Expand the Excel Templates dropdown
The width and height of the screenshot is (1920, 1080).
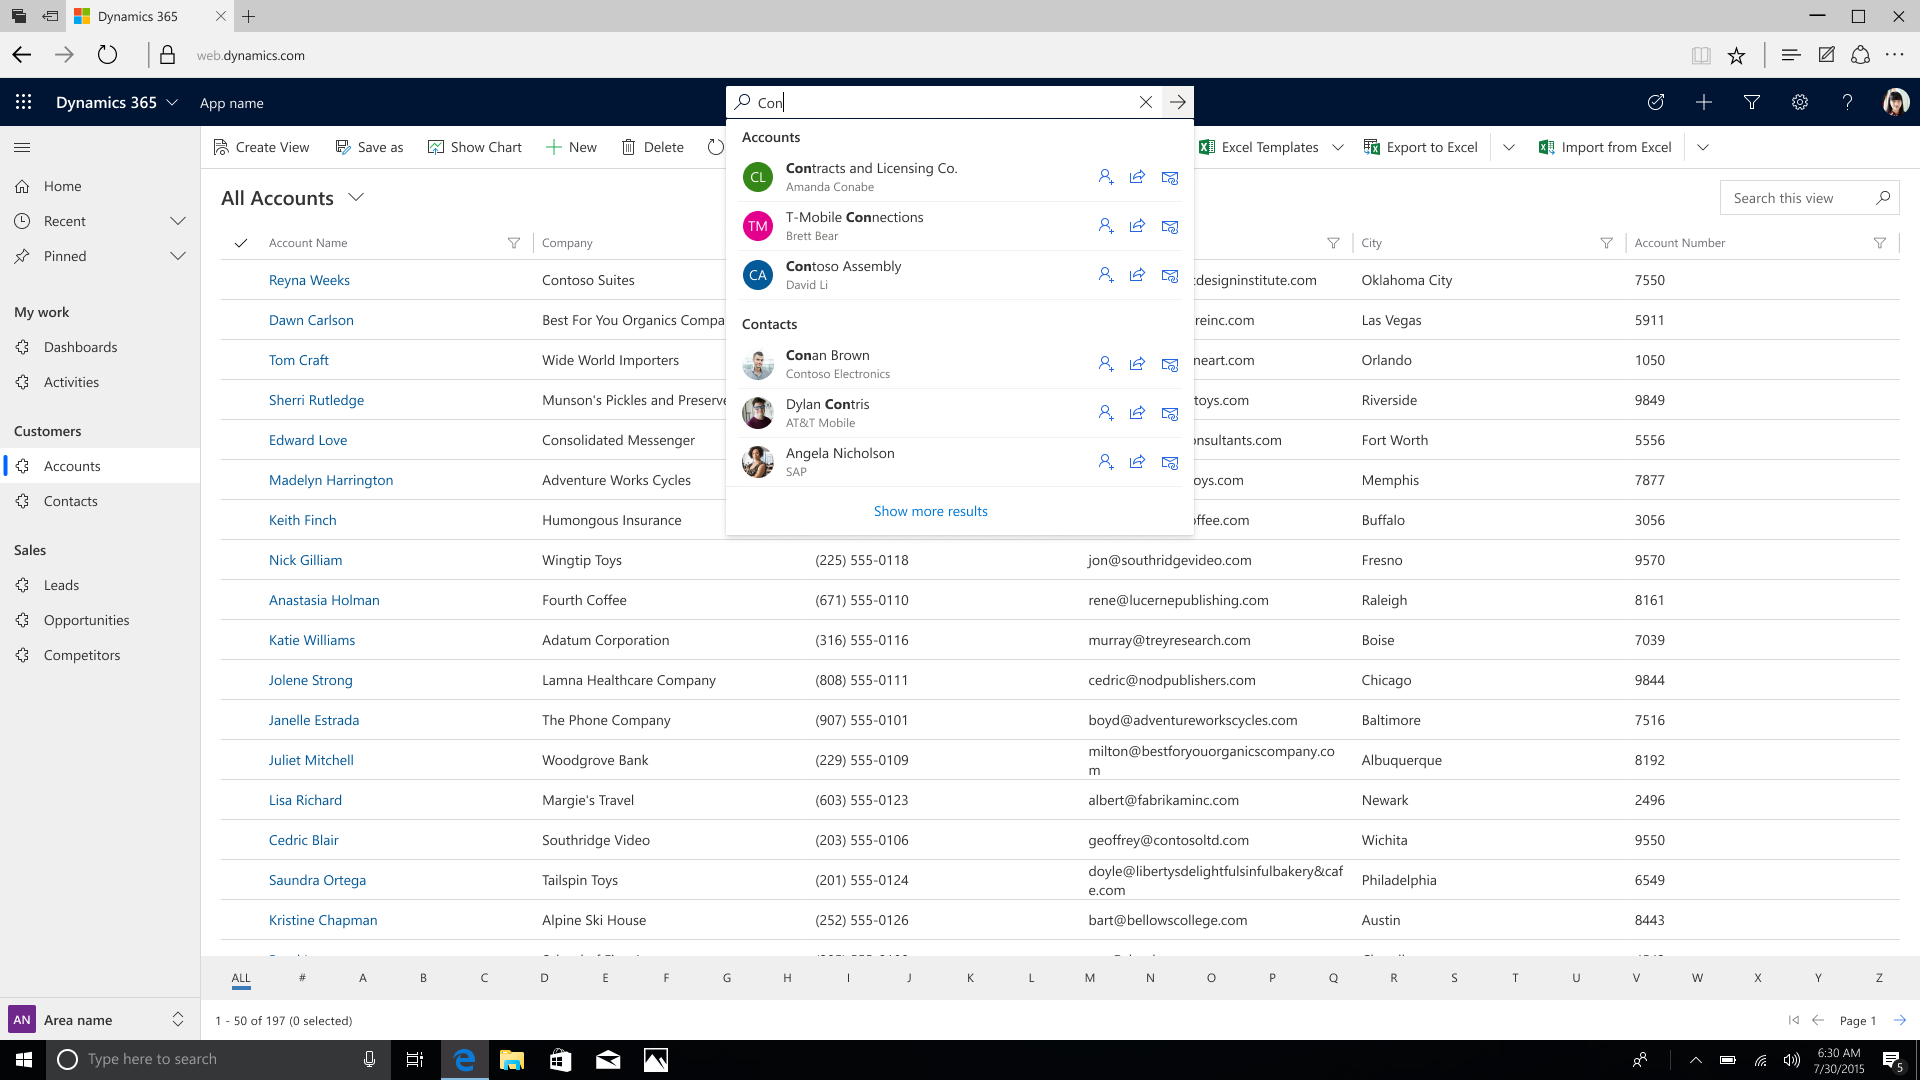(x=1338, y=146)
